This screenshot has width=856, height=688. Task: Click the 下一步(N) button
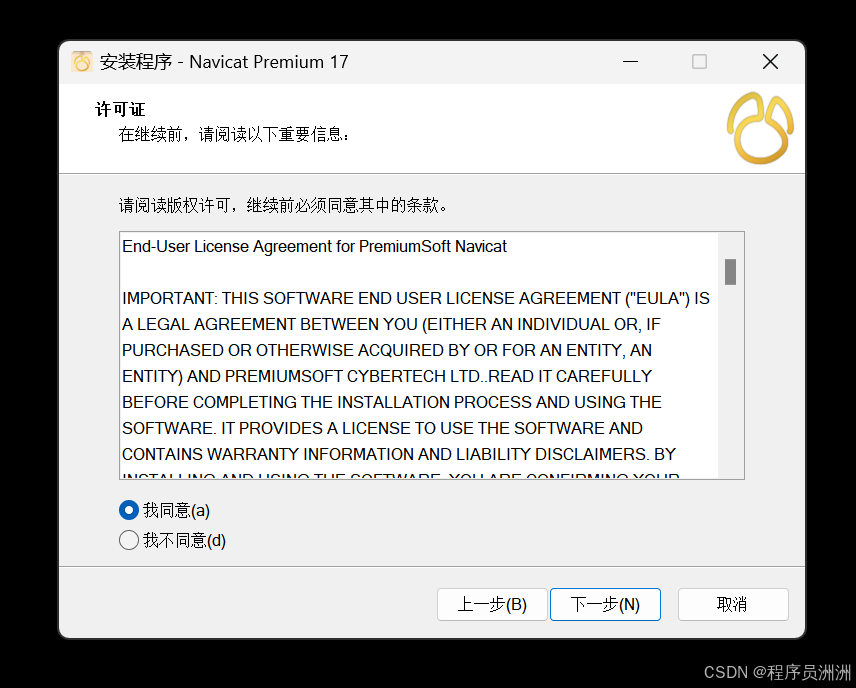pyautogui.click(x=605, y=604)
